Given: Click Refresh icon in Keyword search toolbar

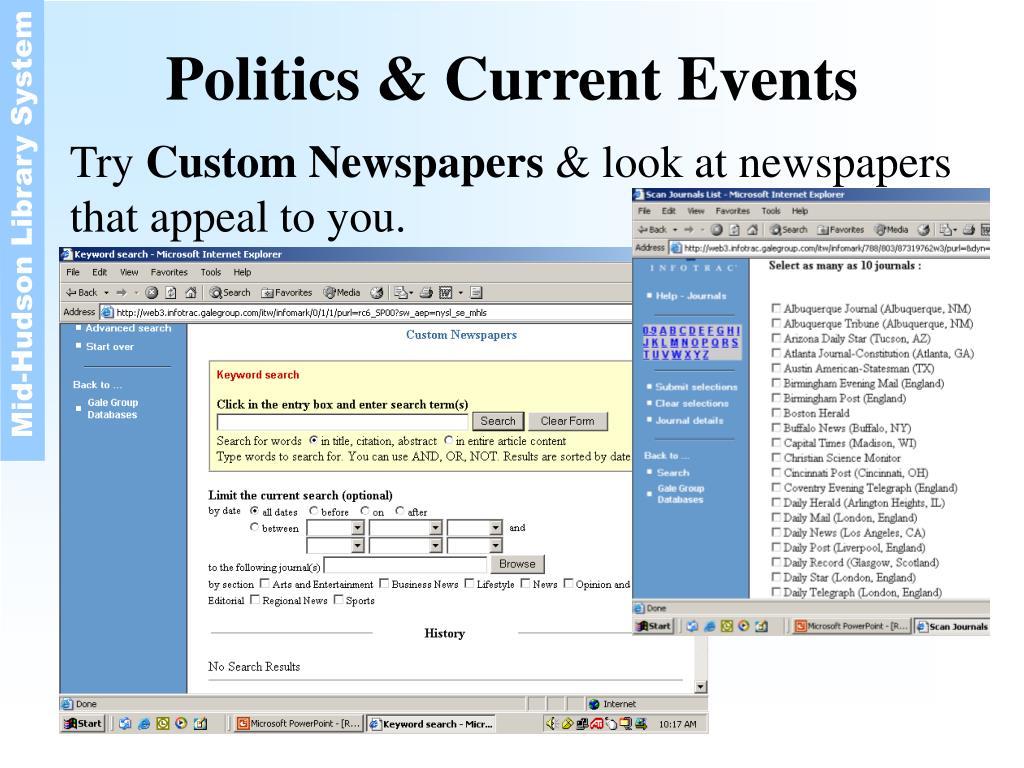Looking at the screenshot, I should point(170,293).
